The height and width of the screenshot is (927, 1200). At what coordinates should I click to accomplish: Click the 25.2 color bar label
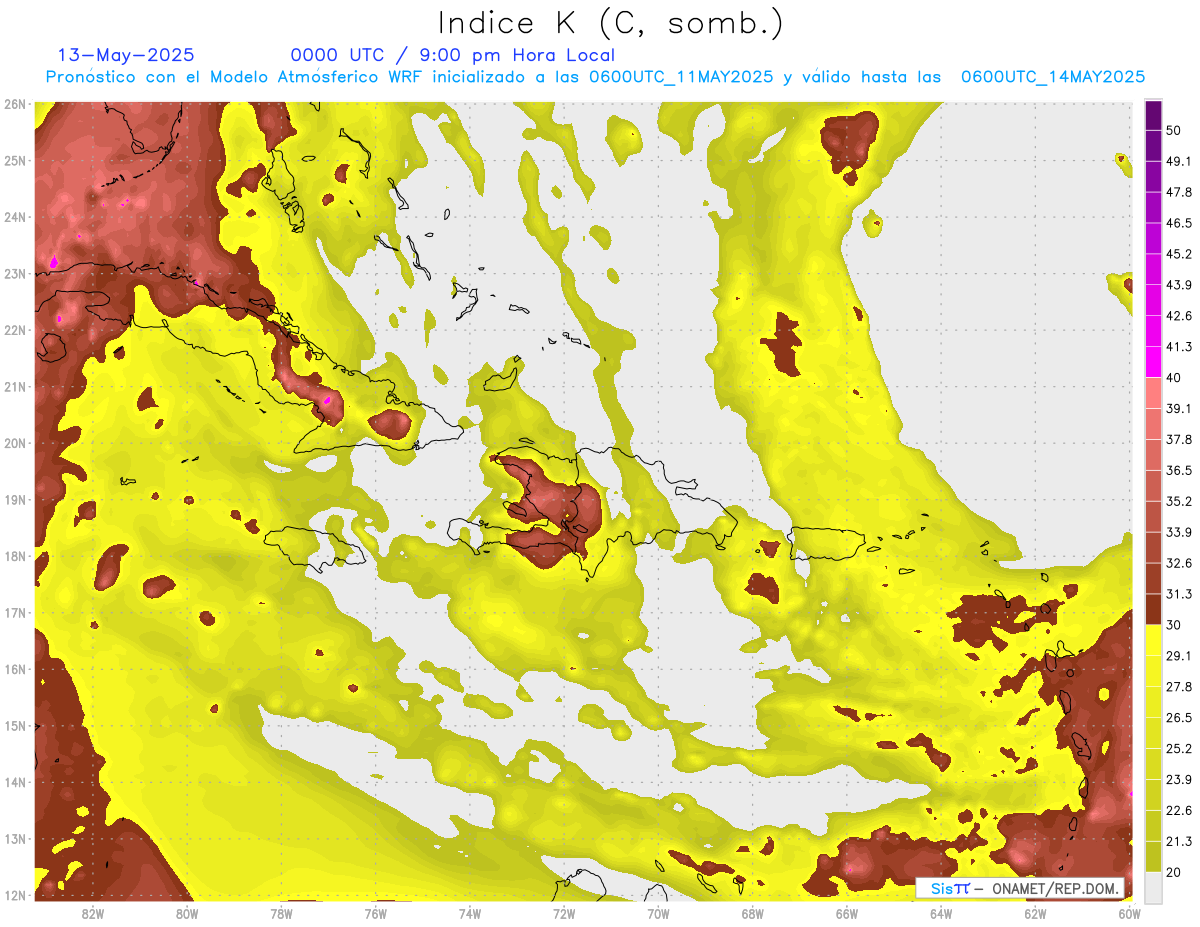(x=1180, y=748)
